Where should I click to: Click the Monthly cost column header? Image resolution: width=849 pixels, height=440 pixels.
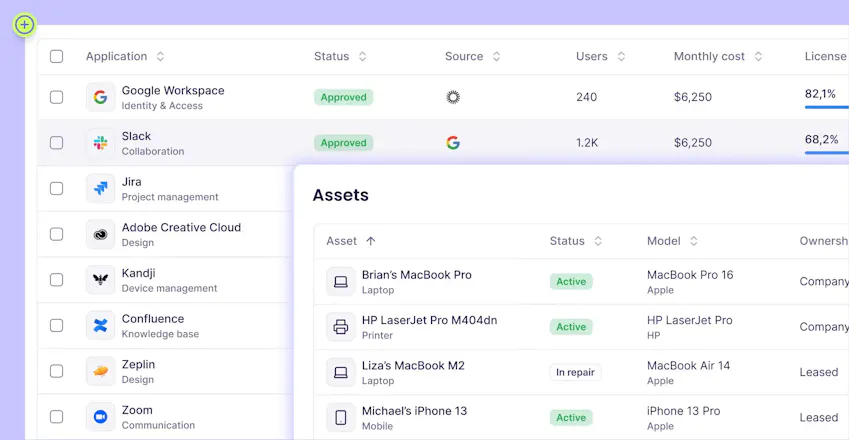pyautogui.click(x=709, y=56)
